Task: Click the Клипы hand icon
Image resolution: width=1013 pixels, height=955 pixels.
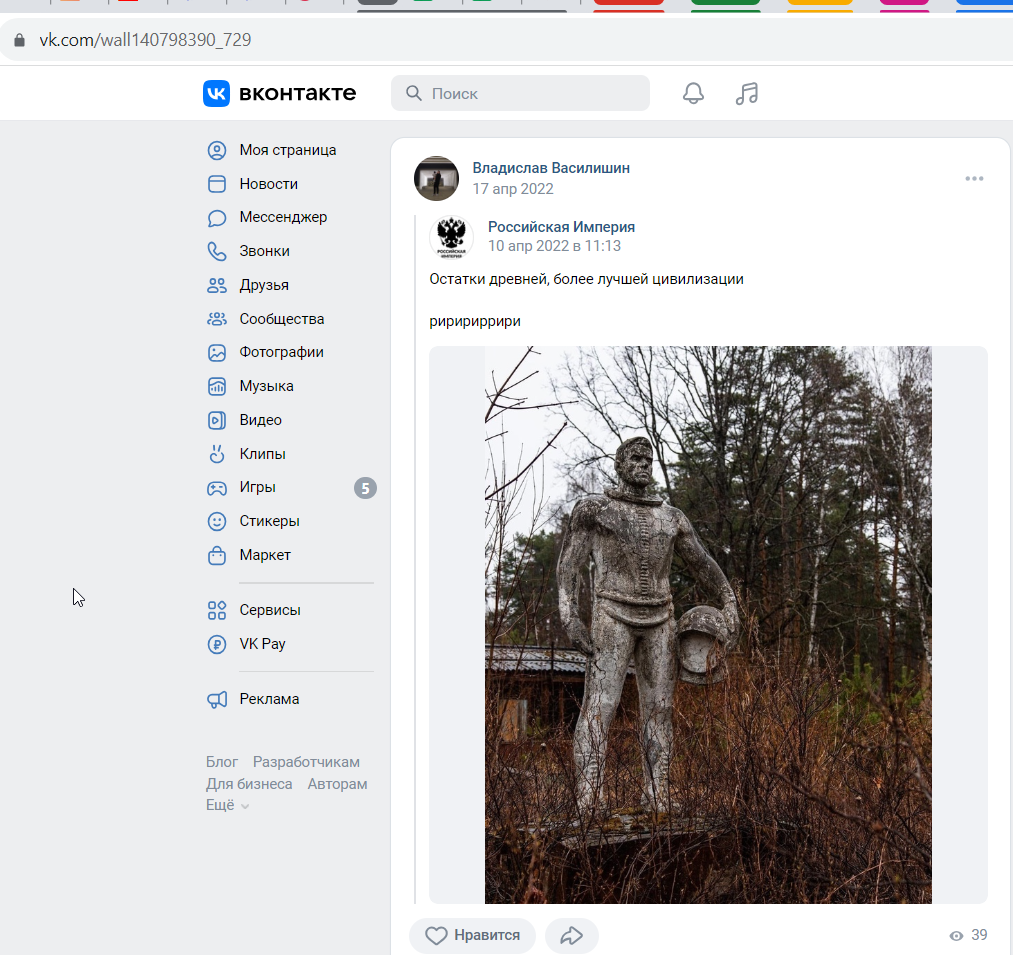Action: (x=217, y=454)
